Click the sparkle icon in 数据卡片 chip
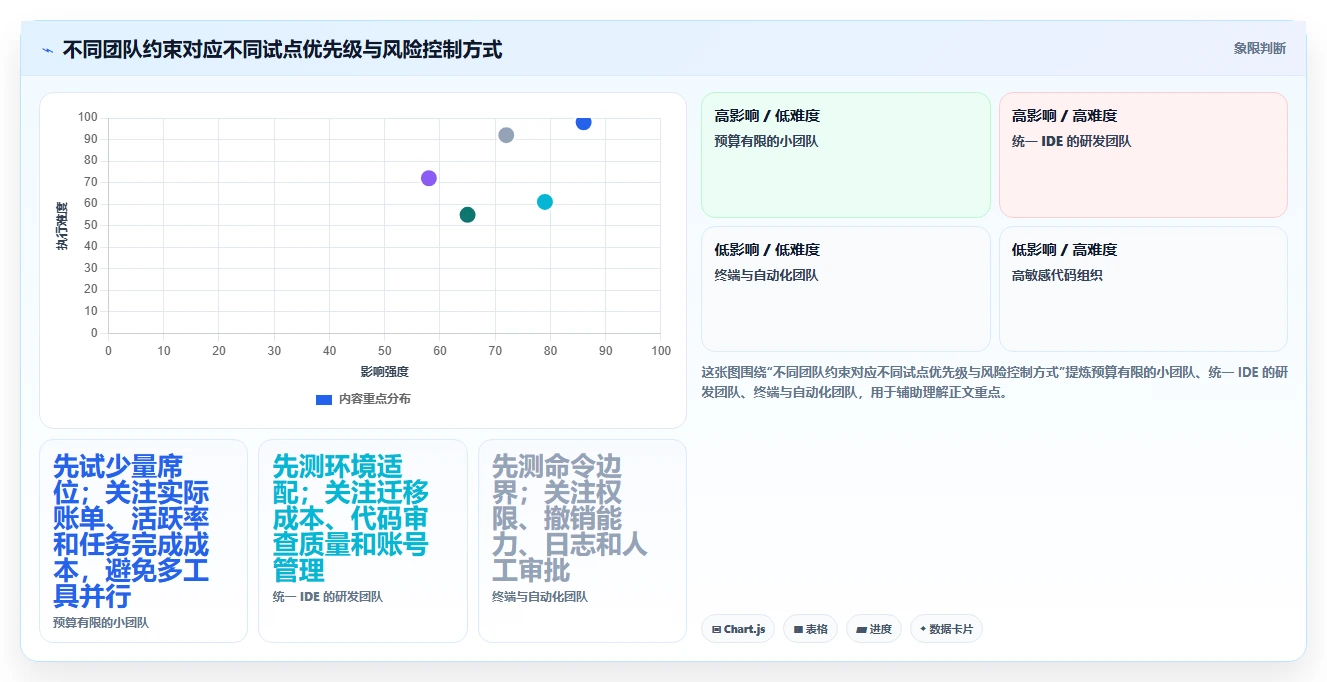This screenshot has height=682, width=1327. pyautogui.click(x=923, y=629)
